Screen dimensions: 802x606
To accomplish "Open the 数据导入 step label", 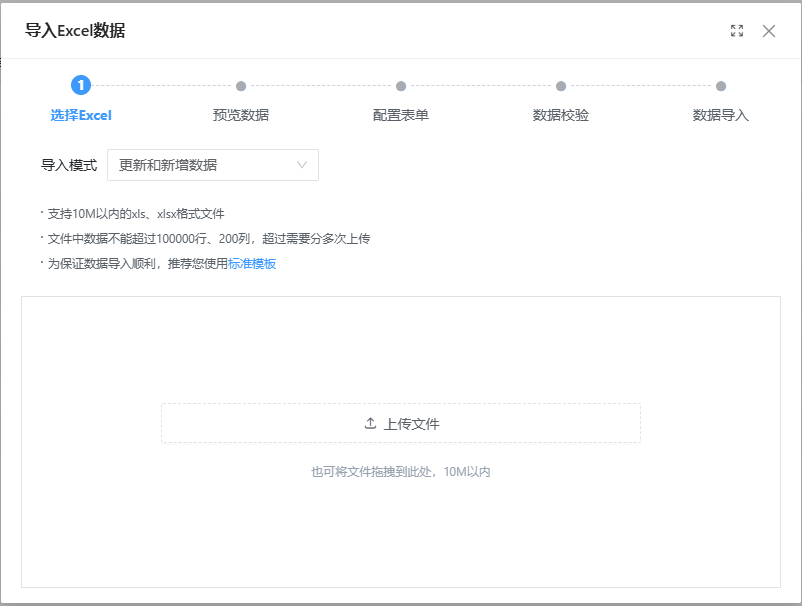I will 721,115.
